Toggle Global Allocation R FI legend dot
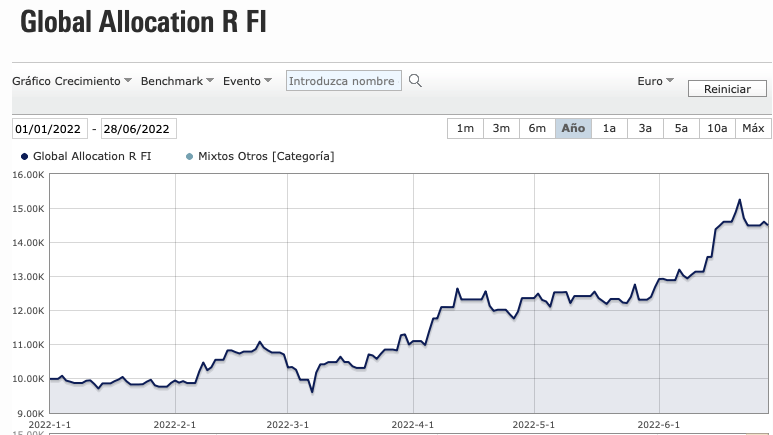This screenshot has height=435, width=773. pos(24,156)
